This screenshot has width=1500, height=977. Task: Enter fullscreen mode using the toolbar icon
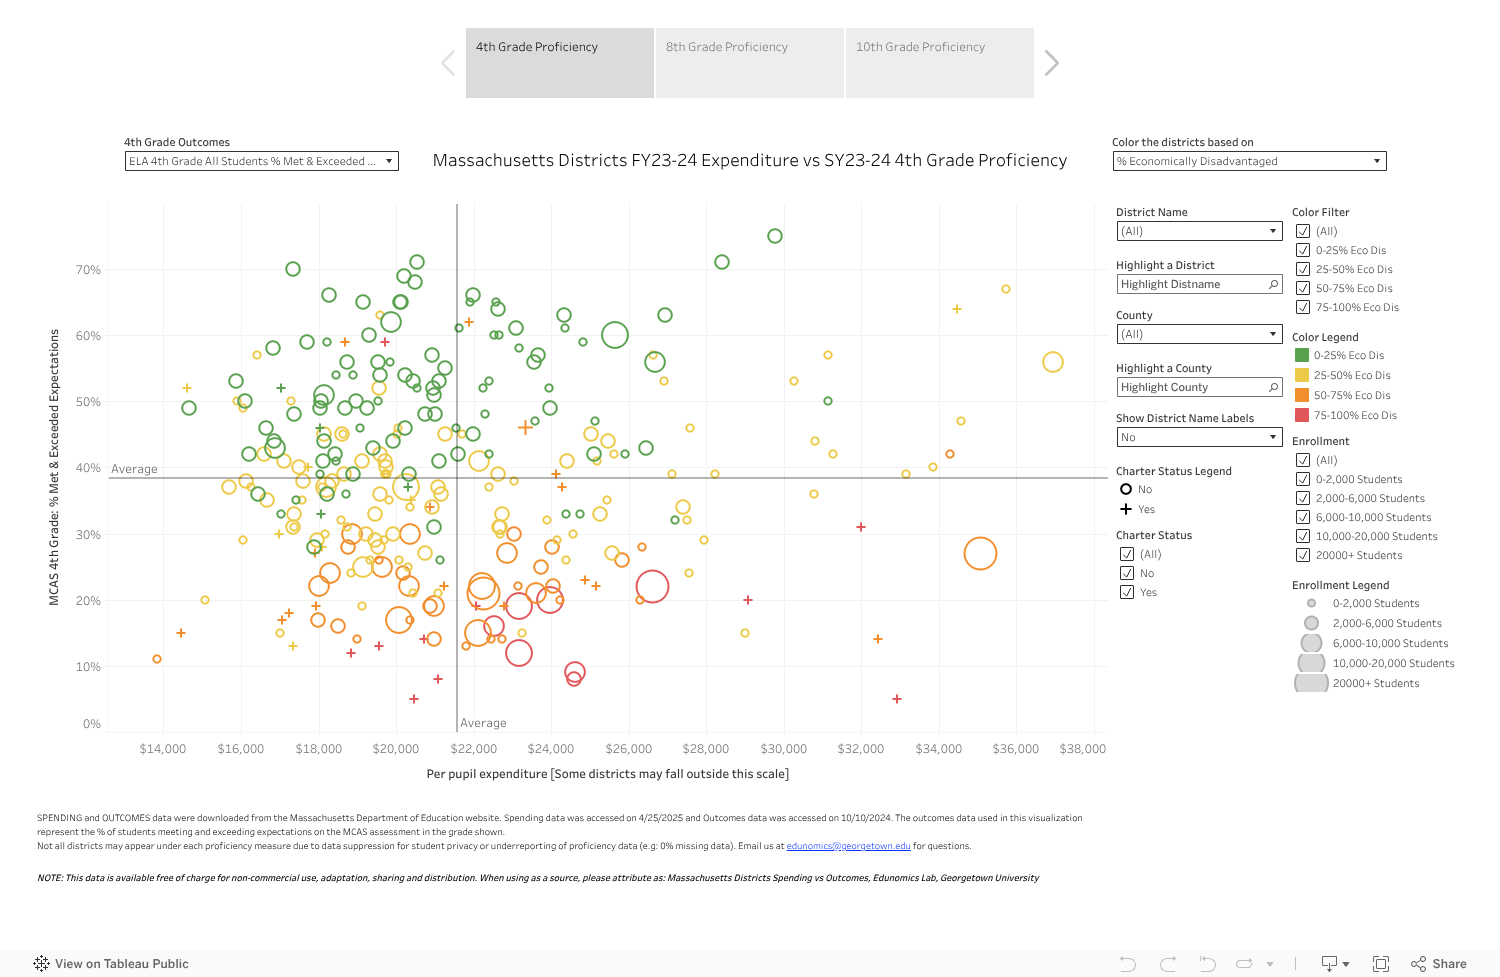tap(1381, 964)
